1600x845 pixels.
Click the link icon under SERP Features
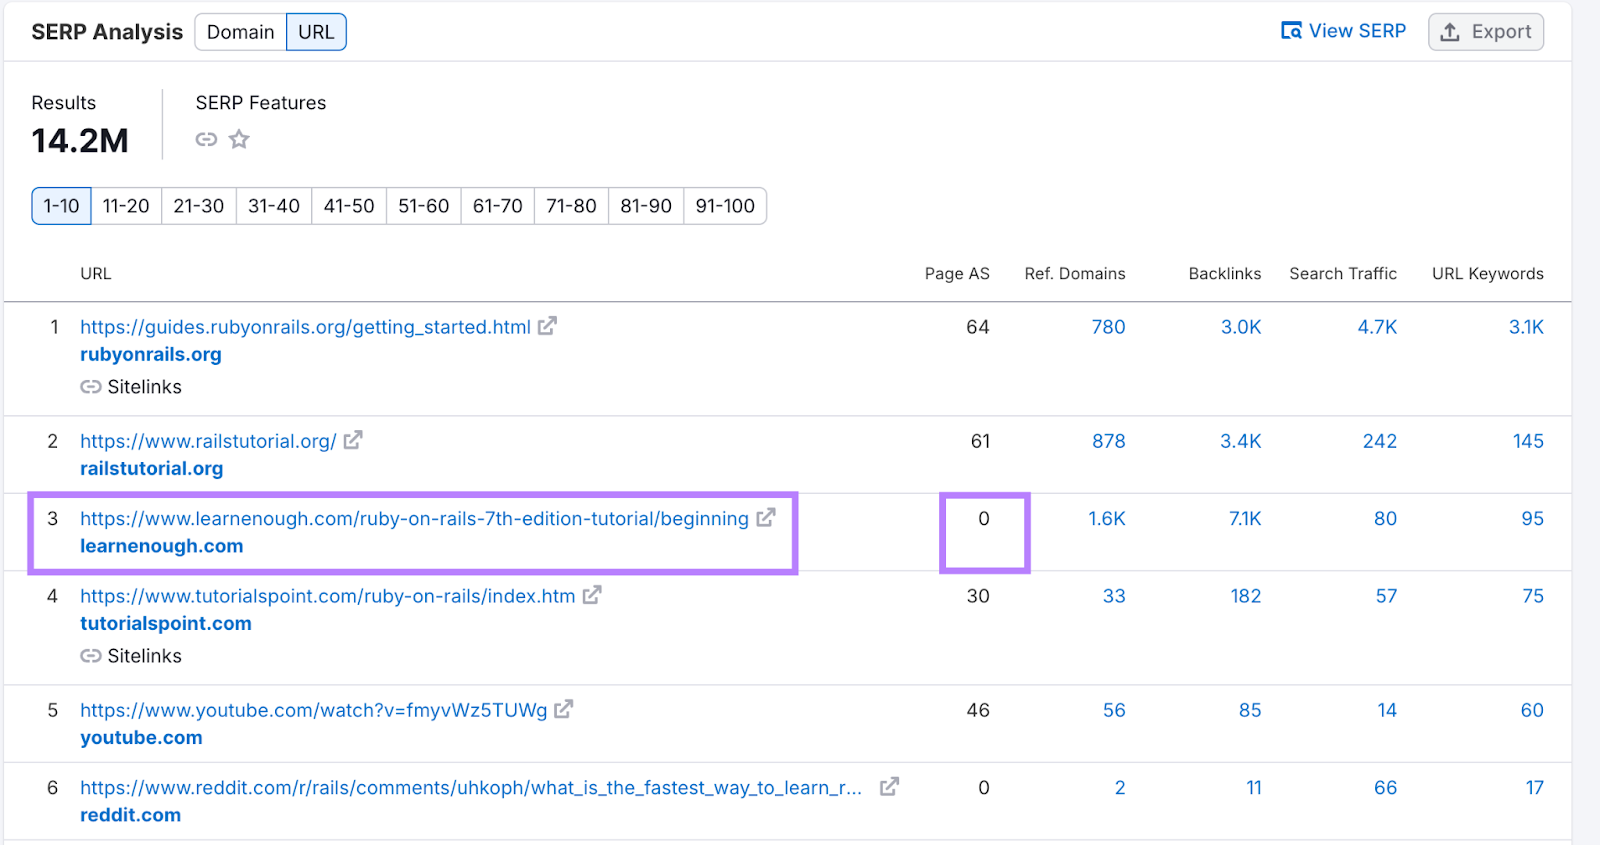pyautogui.click(x=206, y=140)
